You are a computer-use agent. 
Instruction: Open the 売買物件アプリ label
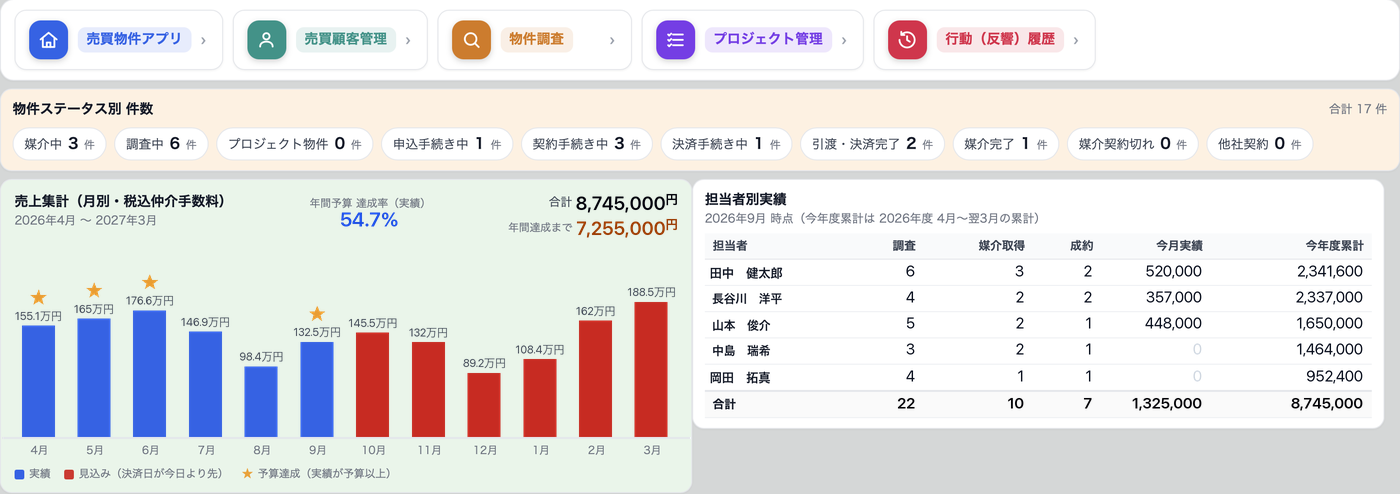click(134, 40)
